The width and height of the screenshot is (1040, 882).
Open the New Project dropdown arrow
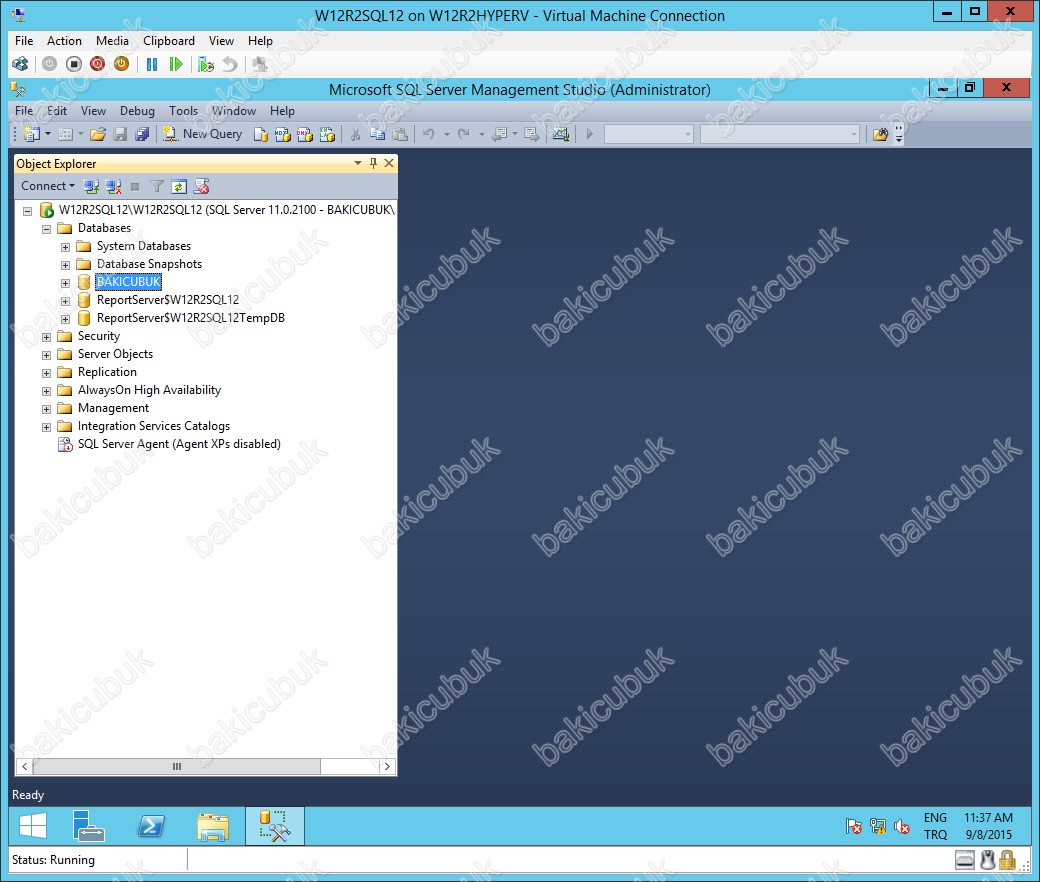48,134
